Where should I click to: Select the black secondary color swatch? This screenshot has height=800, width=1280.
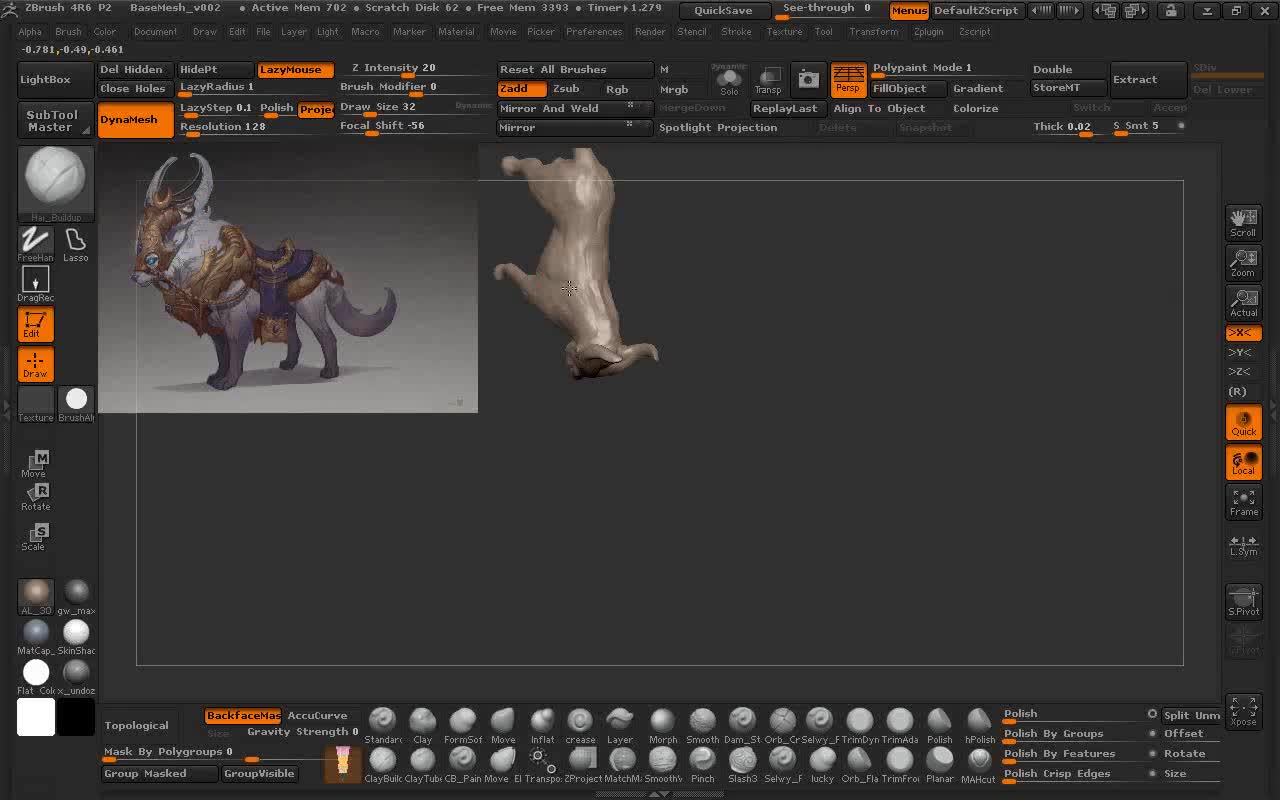(x=76, y=717)
